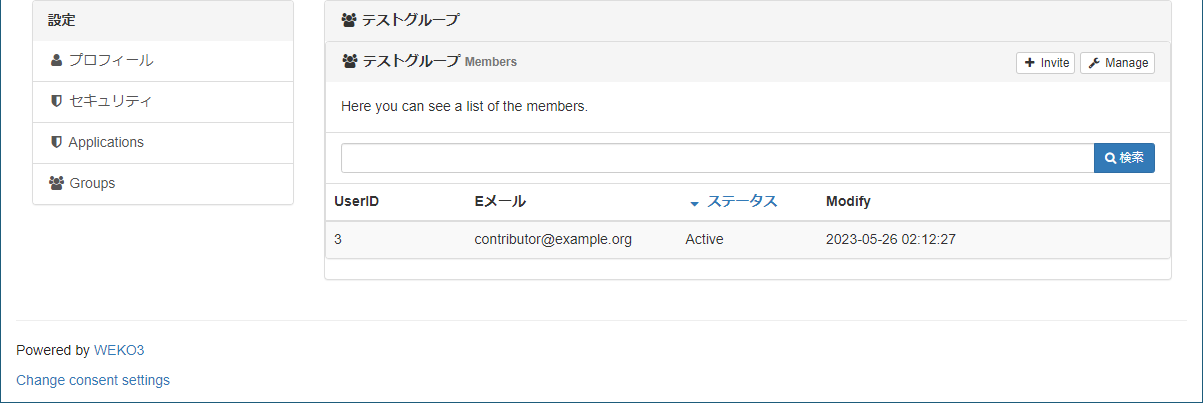Click the magnifier icon in 検索 button
Viewport: 1203px width, 403px height.
pos(1110,158)
